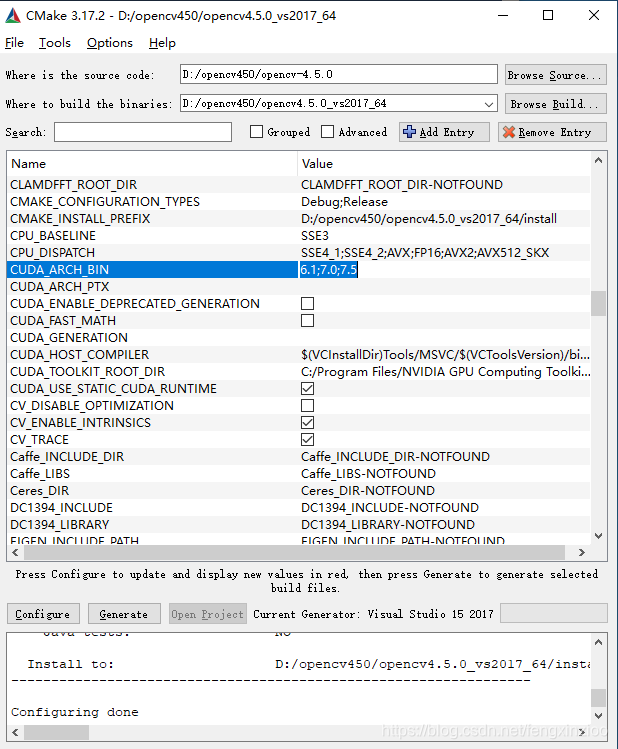Click the Configure button
This screenshot has width=618, height=749.
tap(43, 614)
